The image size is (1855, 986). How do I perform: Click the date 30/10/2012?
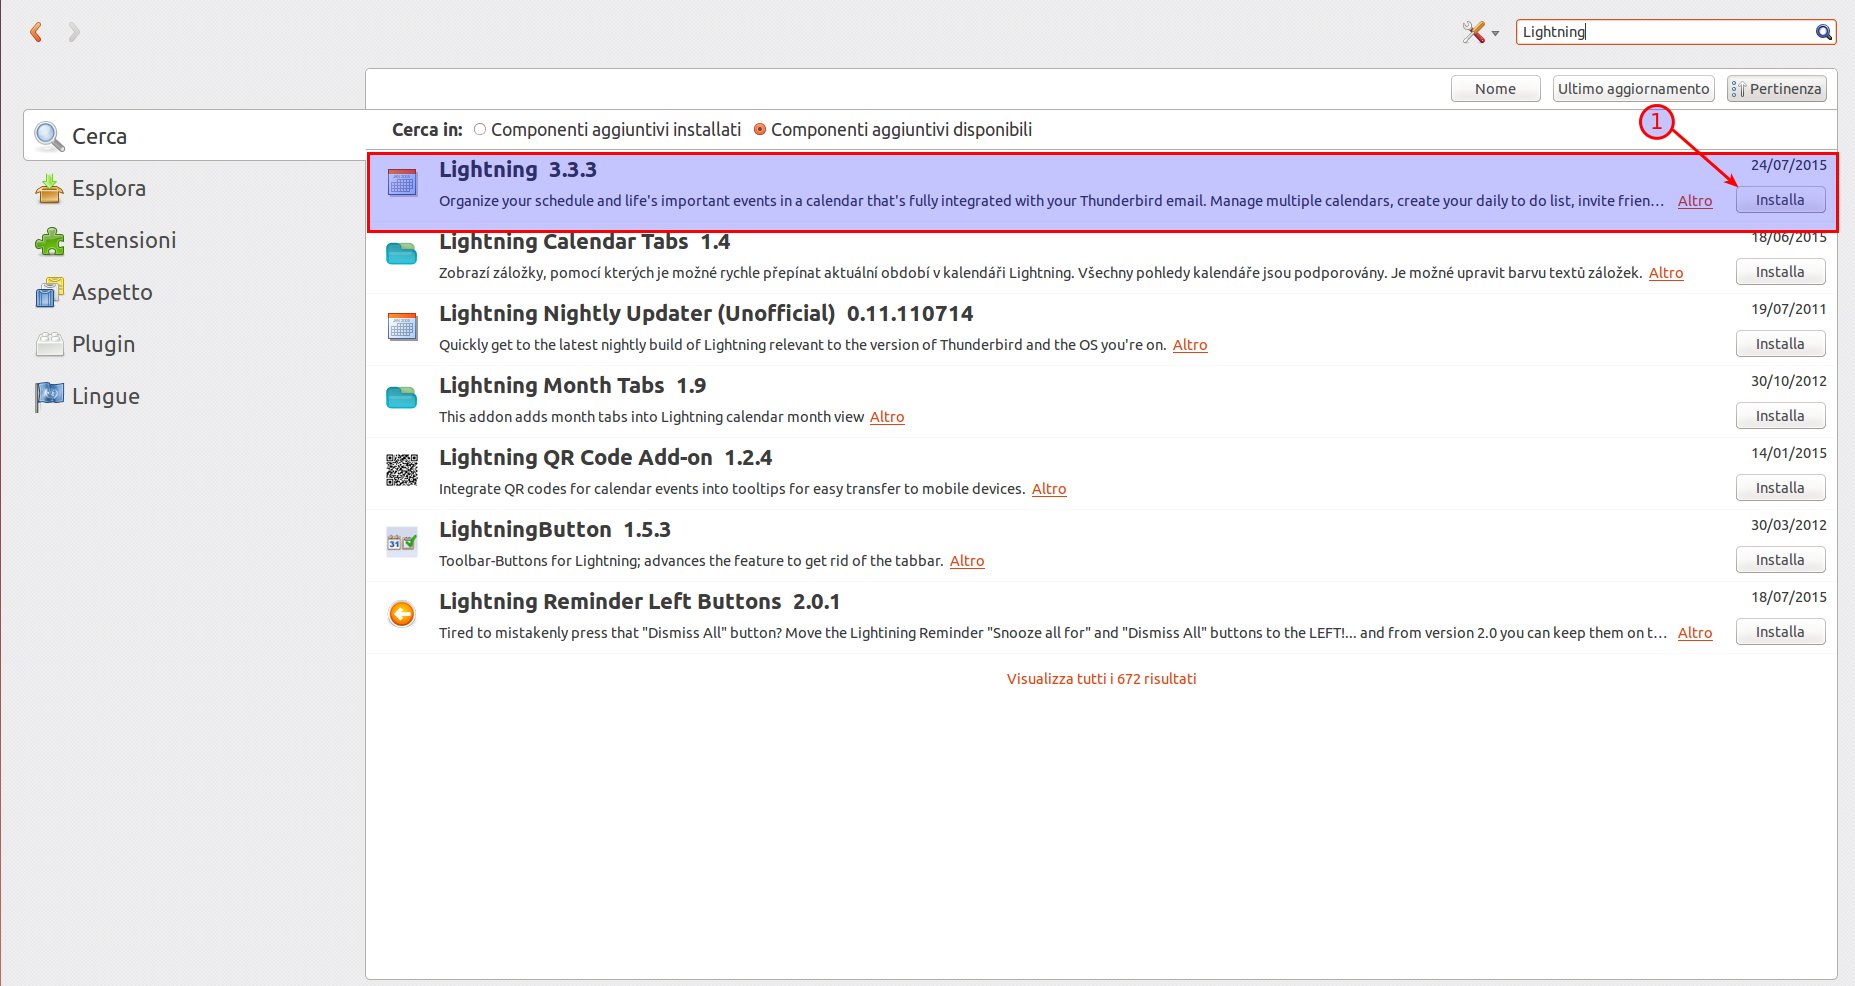tap(1788, 381)
